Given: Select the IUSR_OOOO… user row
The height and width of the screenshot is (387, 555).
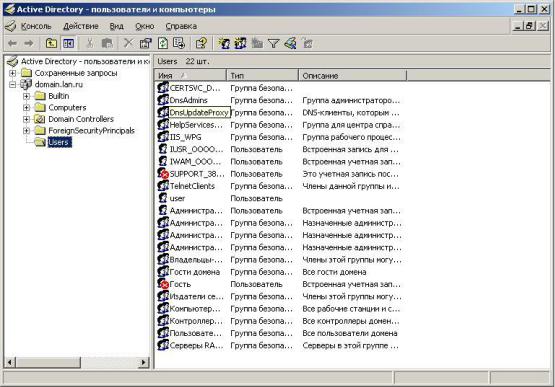Looking at the screenshot, I should (279, 149).
